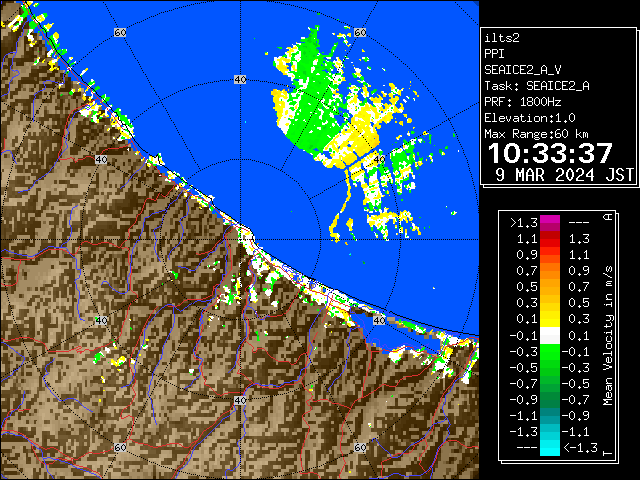Click '-0.5' in the legend's right column
The width and height of the screenshot is (640, 480).
[576, 384]
